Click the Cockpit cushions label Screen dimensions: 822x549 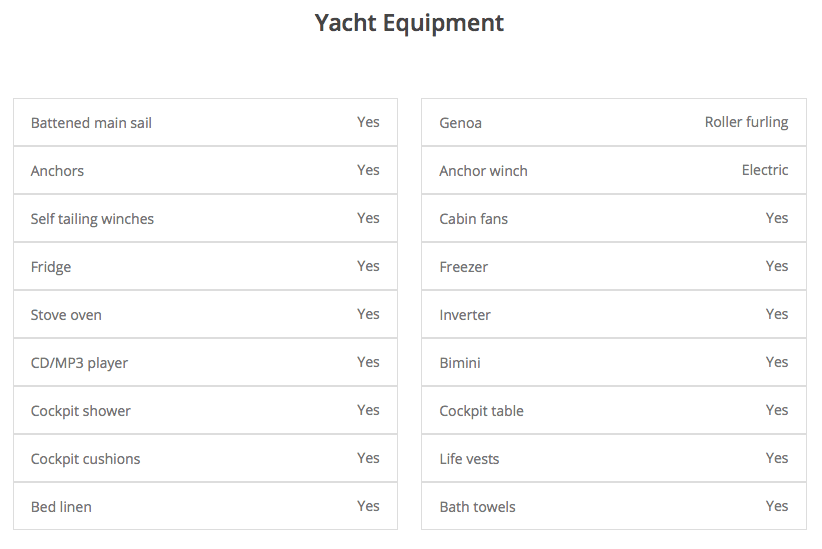click(85, 459)
